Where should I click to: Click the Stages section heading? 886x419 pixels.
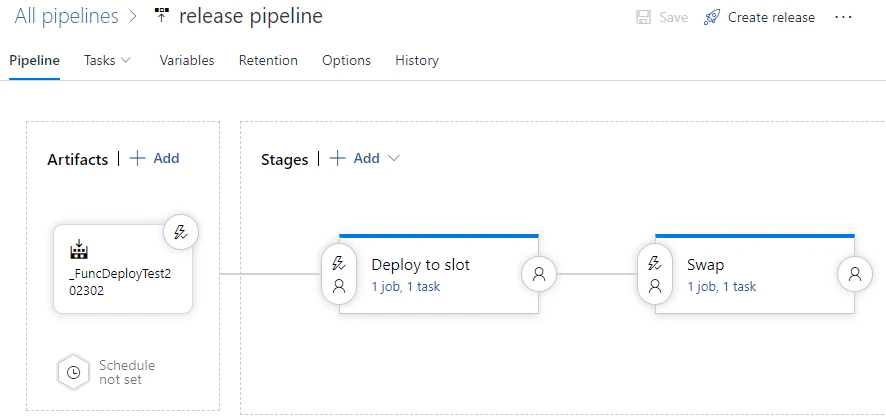(x=285, y=160)
